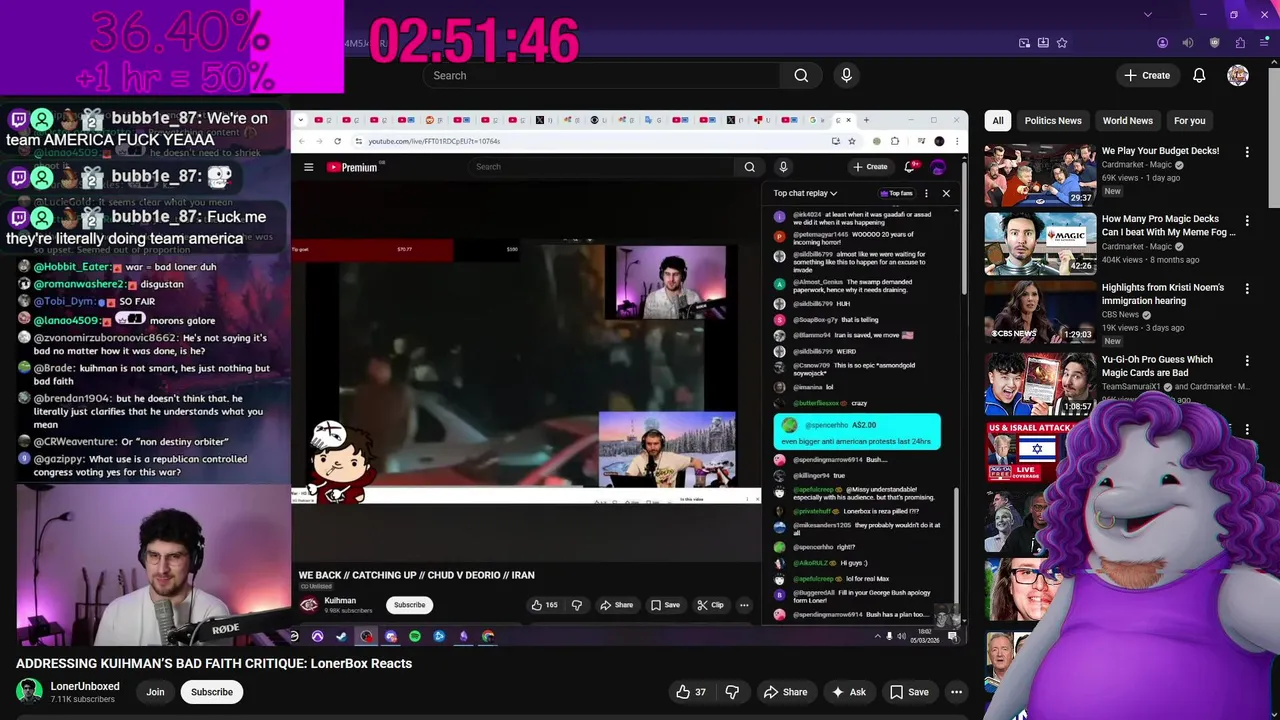Open the account avatar menu
This screenshot has height=720, width=1280.
1238,75
